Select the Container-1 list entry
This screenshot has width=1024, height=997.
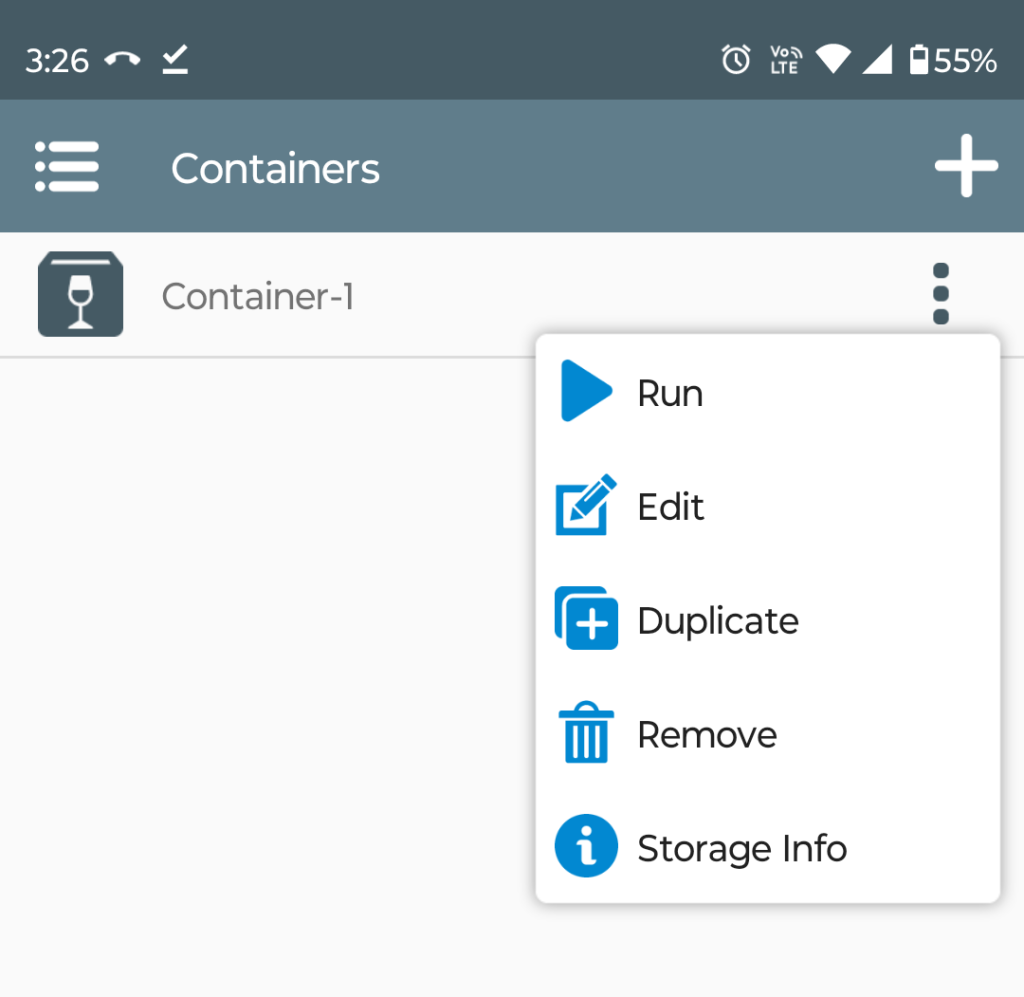(x=257, y=293)
